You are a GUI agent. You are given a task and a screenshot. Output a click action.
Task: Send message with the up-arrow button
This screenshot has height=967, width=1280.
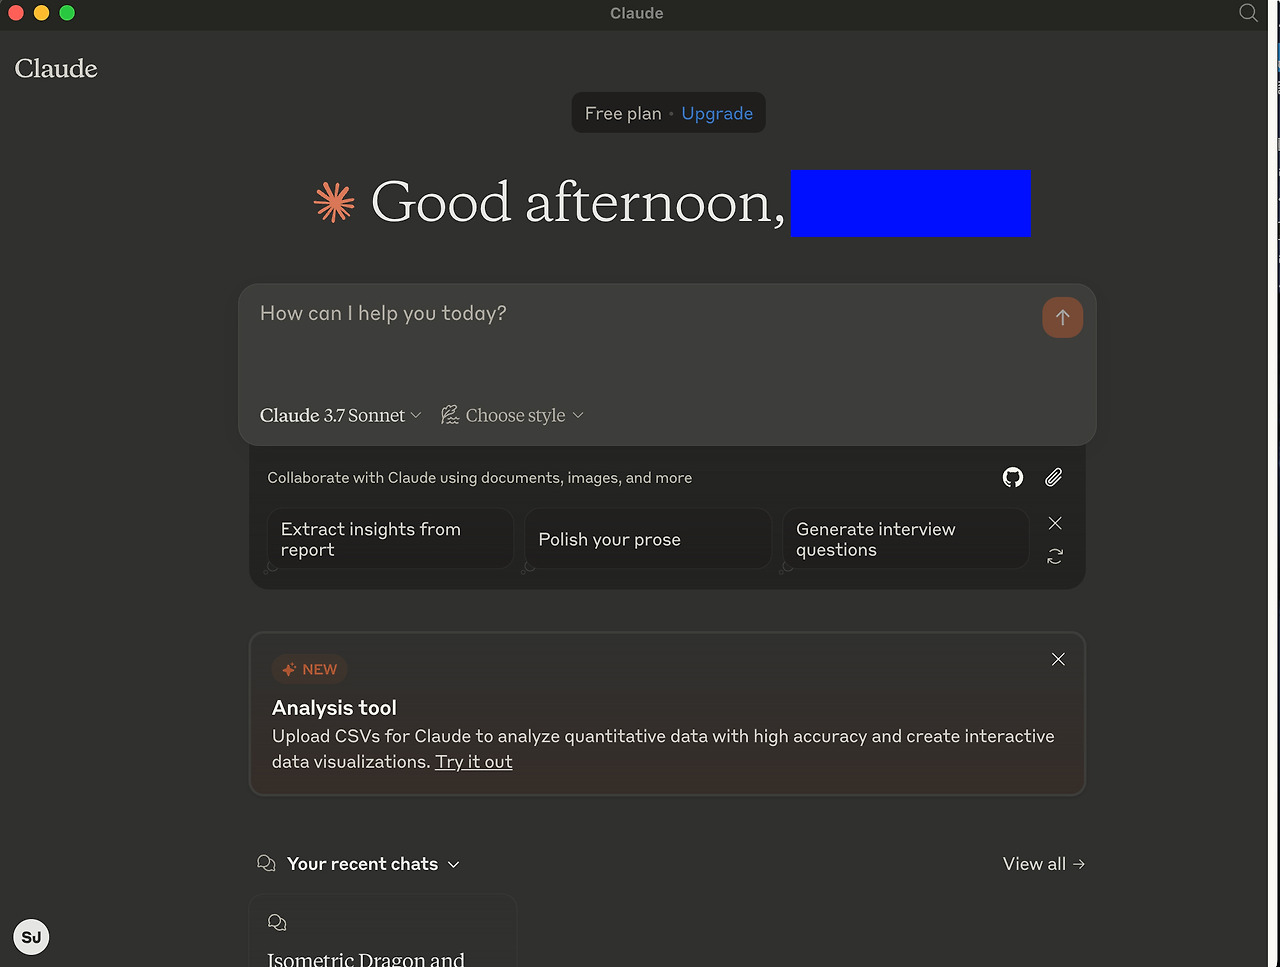[1062, 317]
